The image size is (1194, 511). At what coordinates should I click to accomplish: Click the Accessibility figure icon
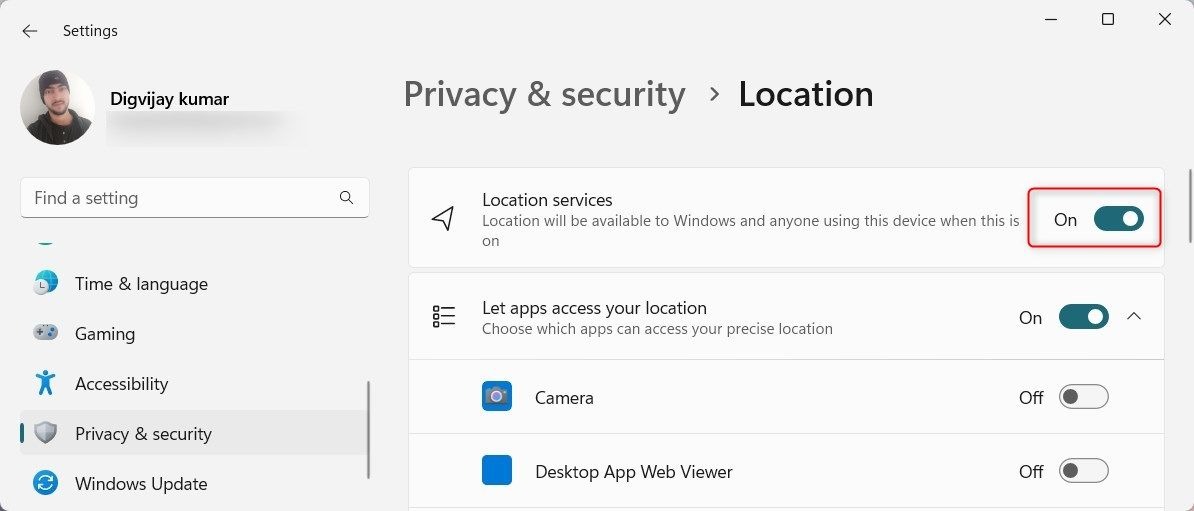(x=46, y=383)
